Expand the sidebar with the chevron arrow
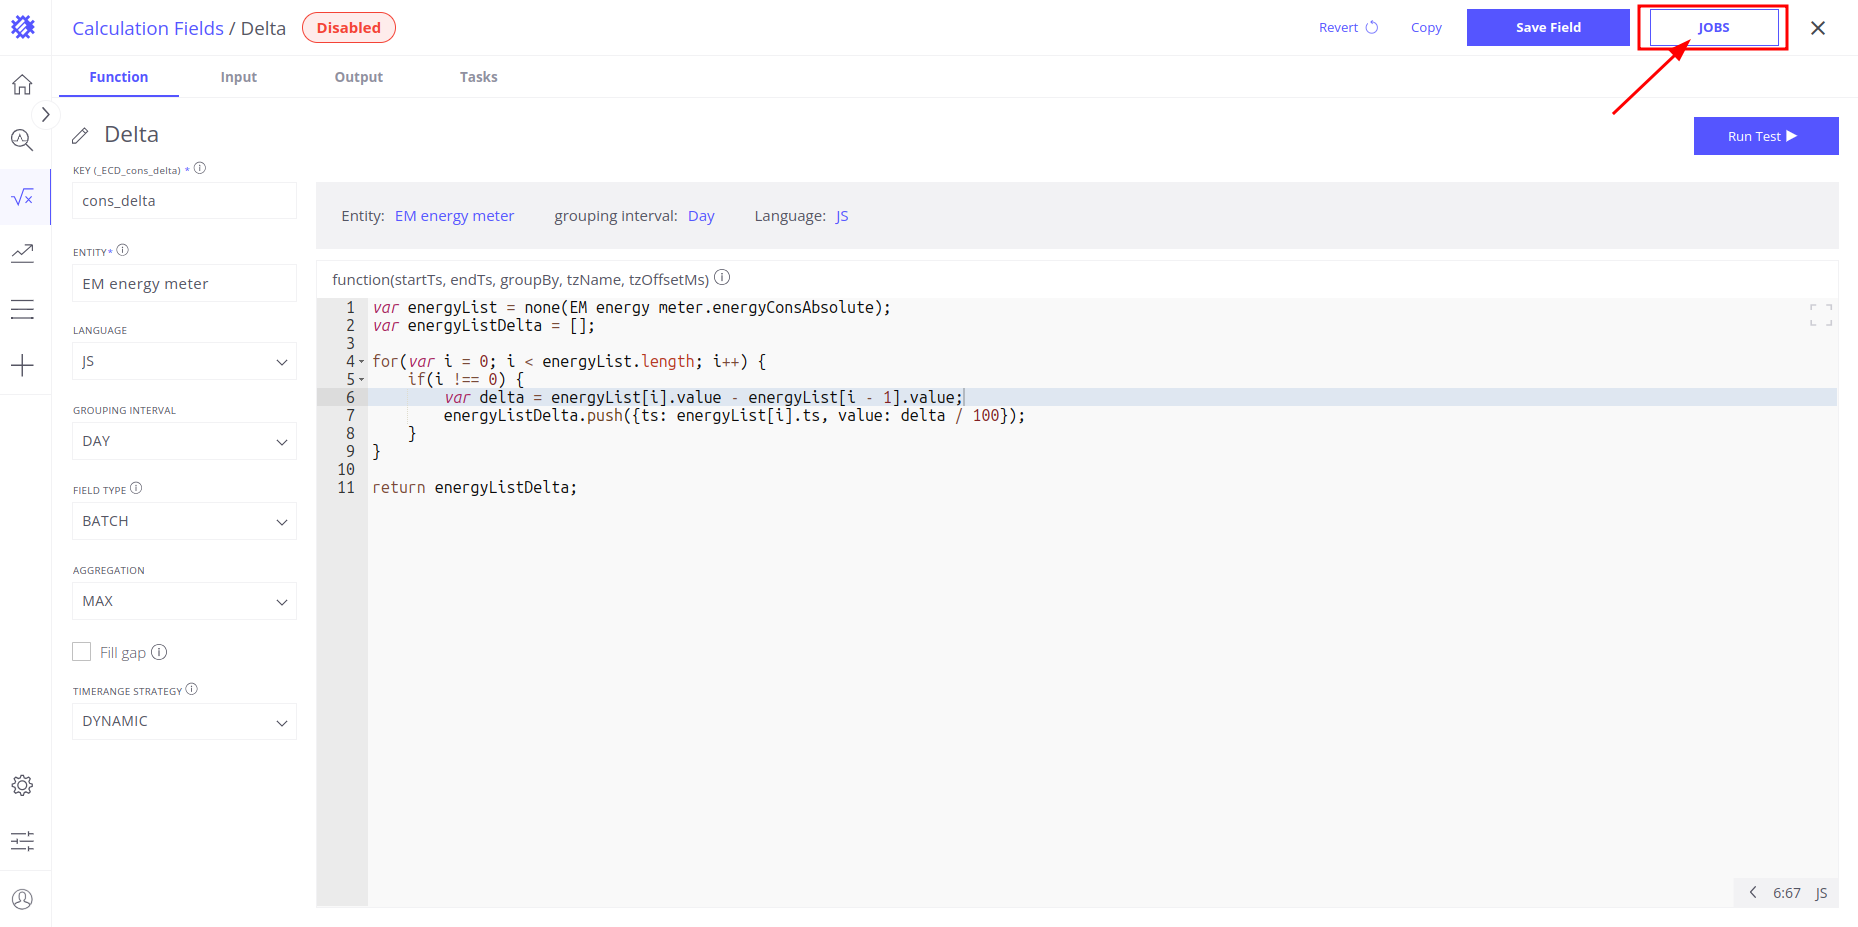This screenshot has width=1858, height=927. tap(45, 114)
